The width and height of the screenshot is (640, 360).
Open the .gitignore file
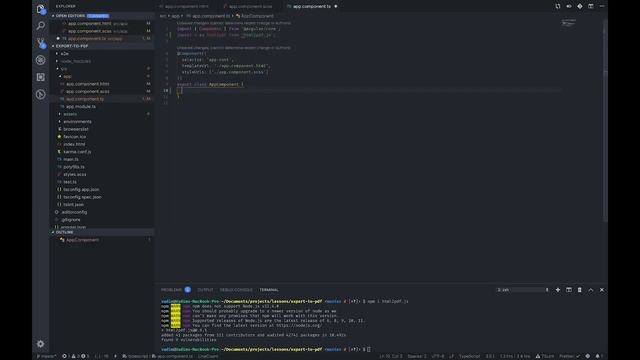(71, 220)
